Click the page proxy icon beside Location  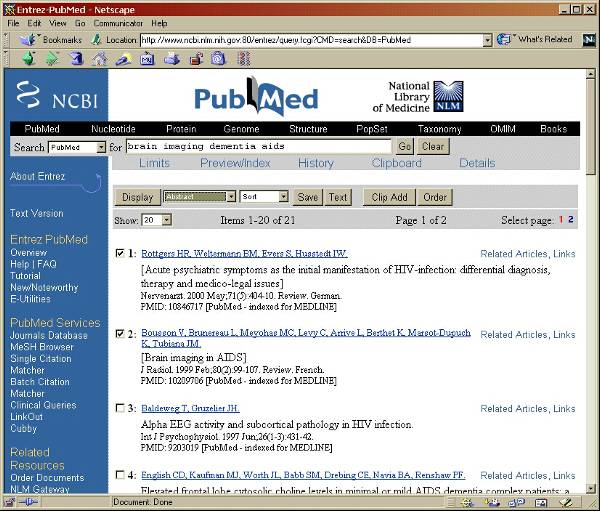96,39
